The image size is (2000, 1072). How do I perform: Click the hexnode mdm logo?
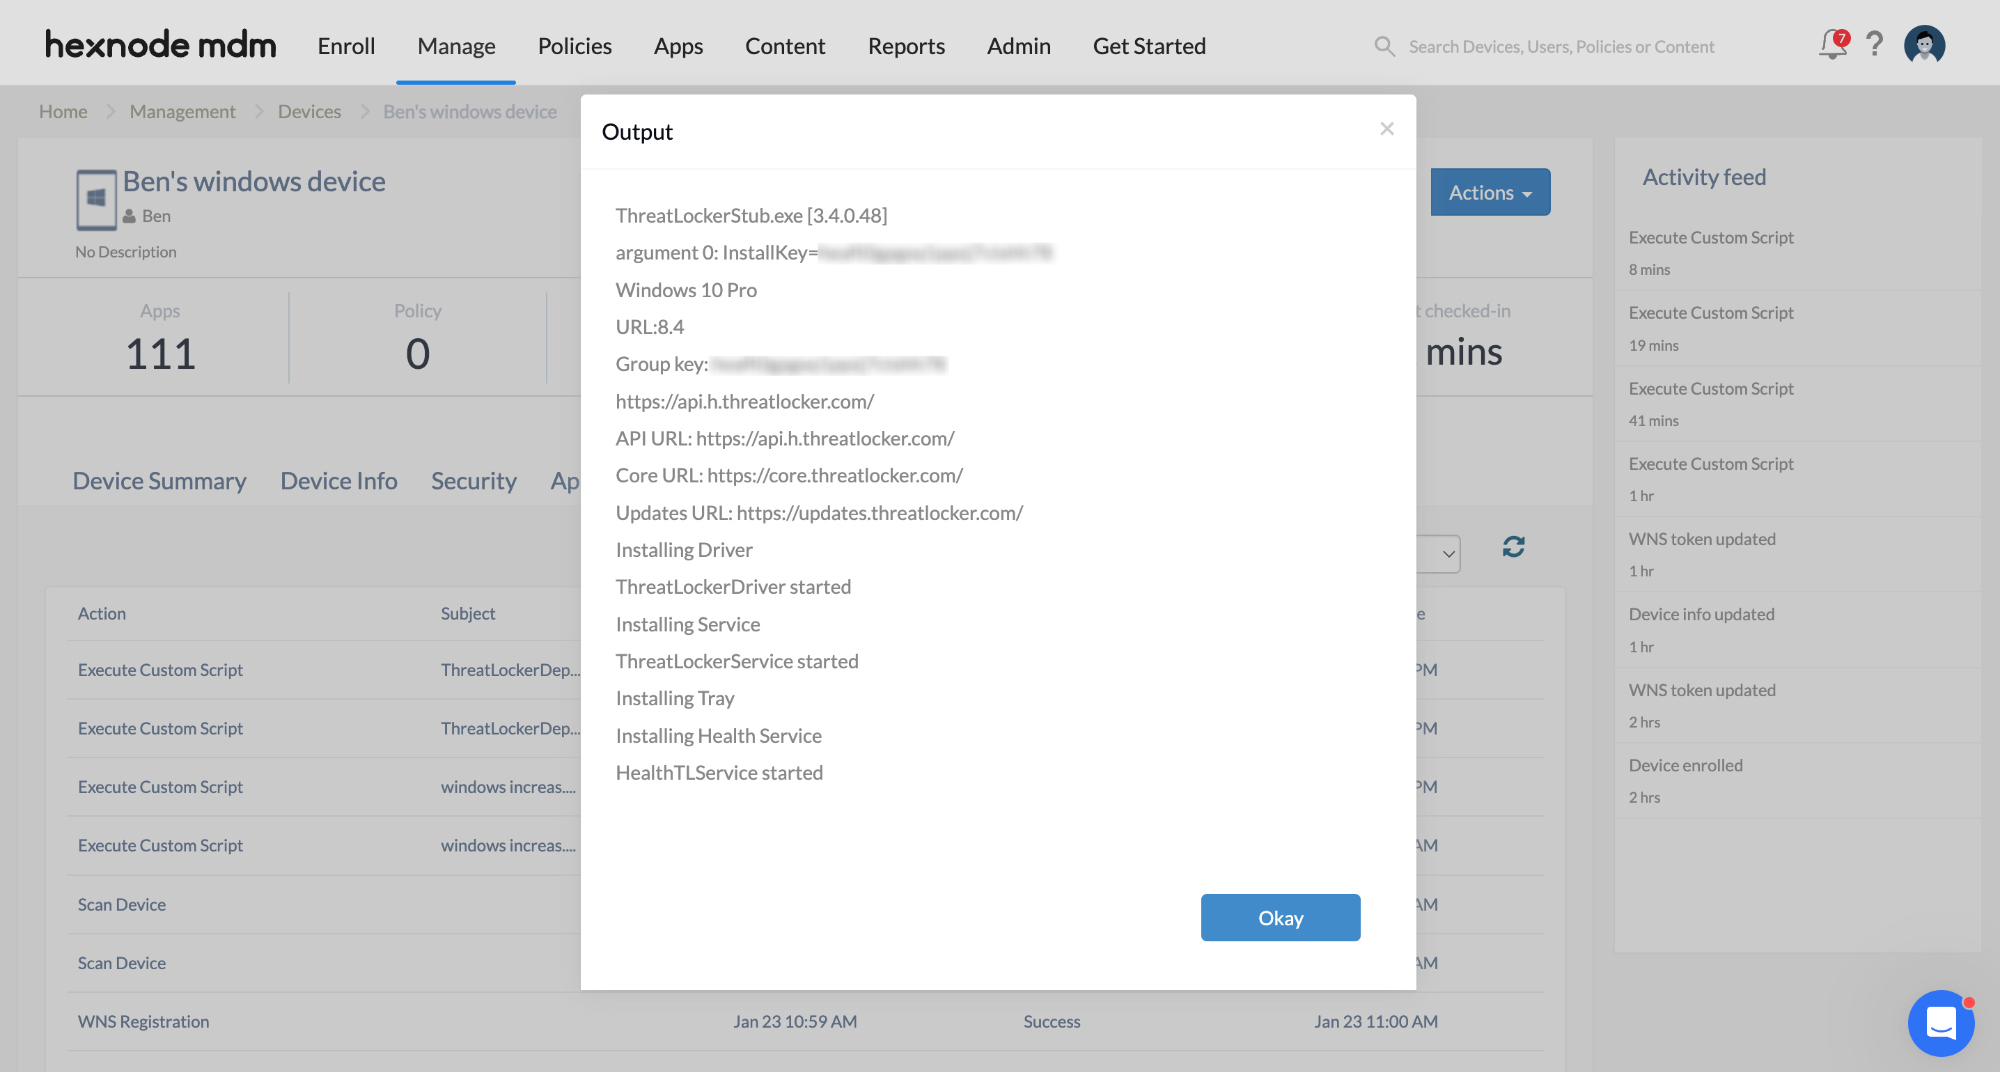160,45
